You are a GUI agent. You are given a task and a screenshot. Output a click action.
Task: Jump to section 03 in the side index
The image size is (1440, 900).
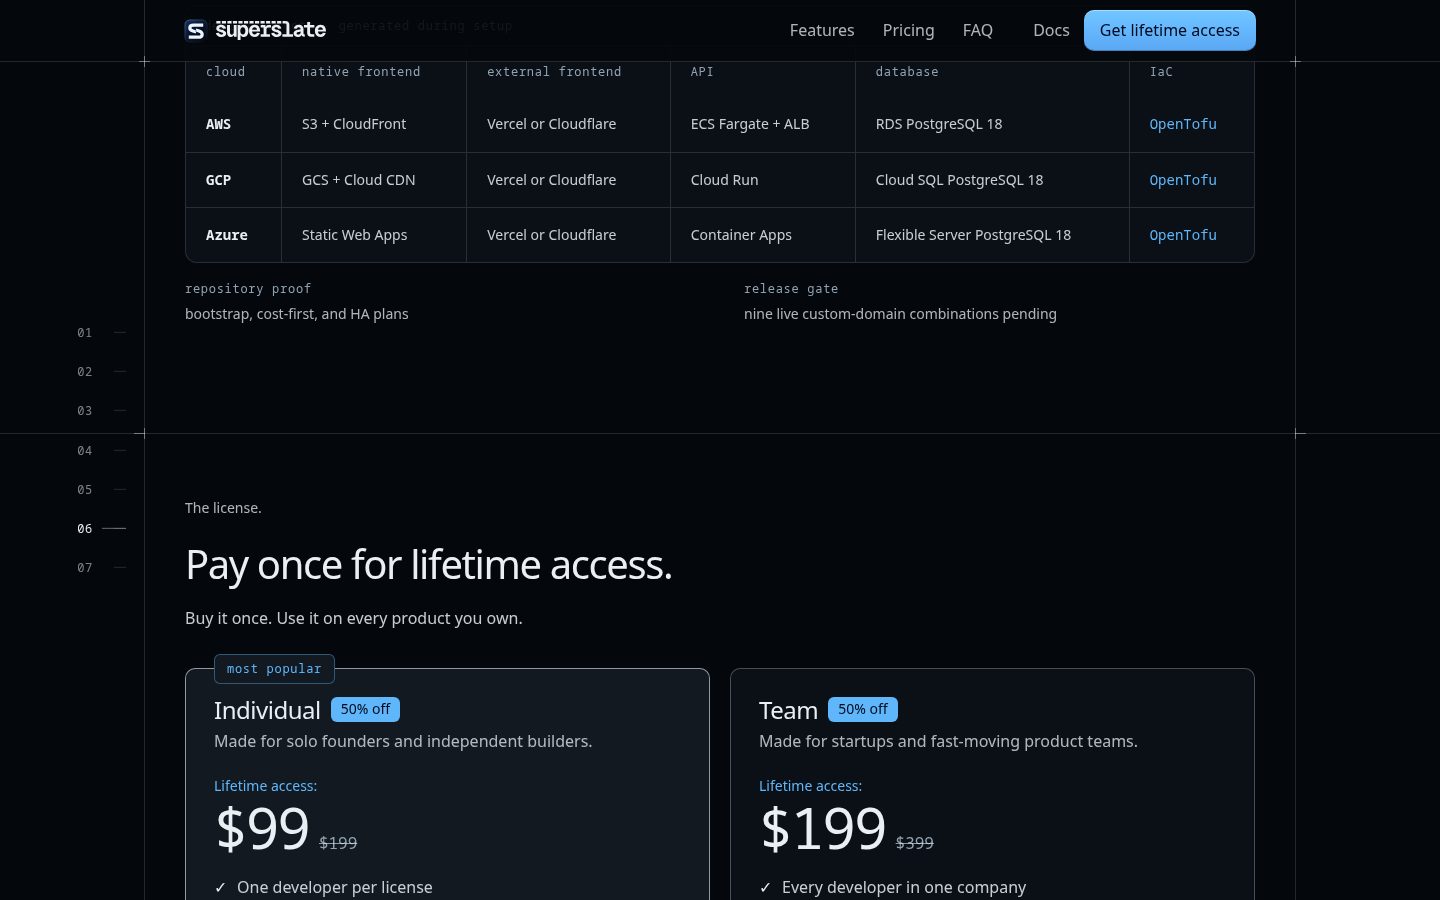tap(101, 410)
